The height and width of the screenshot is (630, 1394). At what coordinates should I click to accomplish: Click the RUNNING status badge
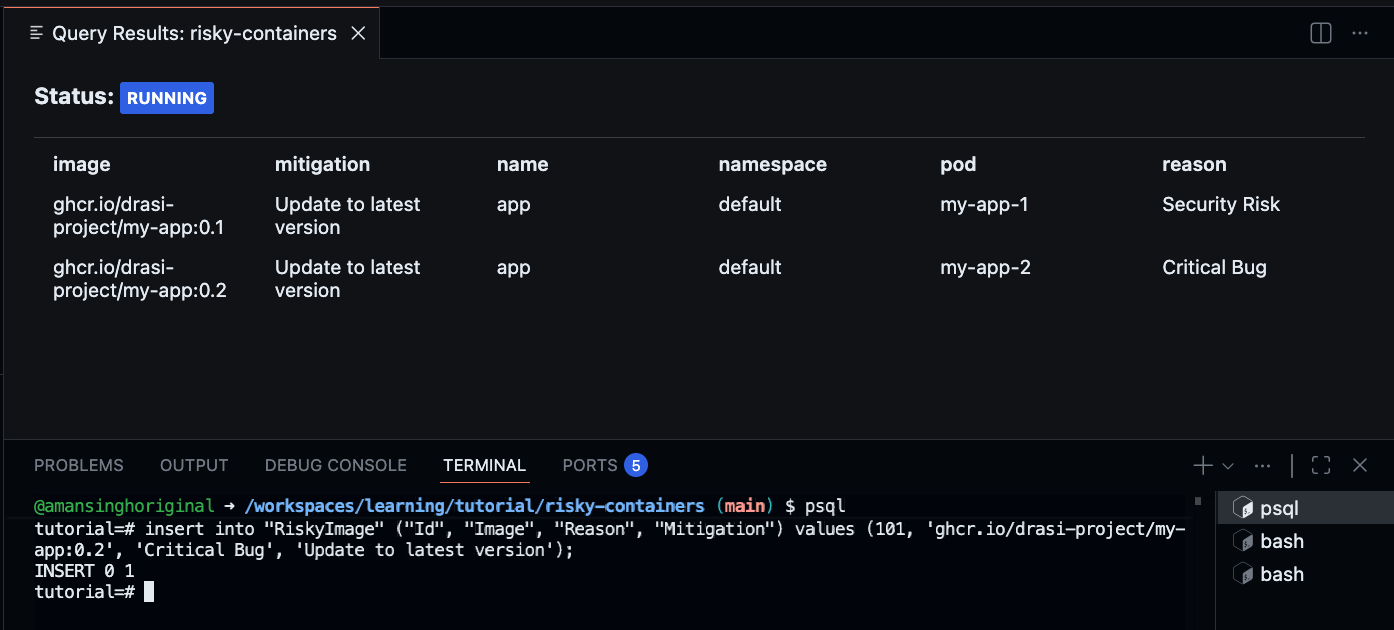pyautogui.click(x=167, y=98)
